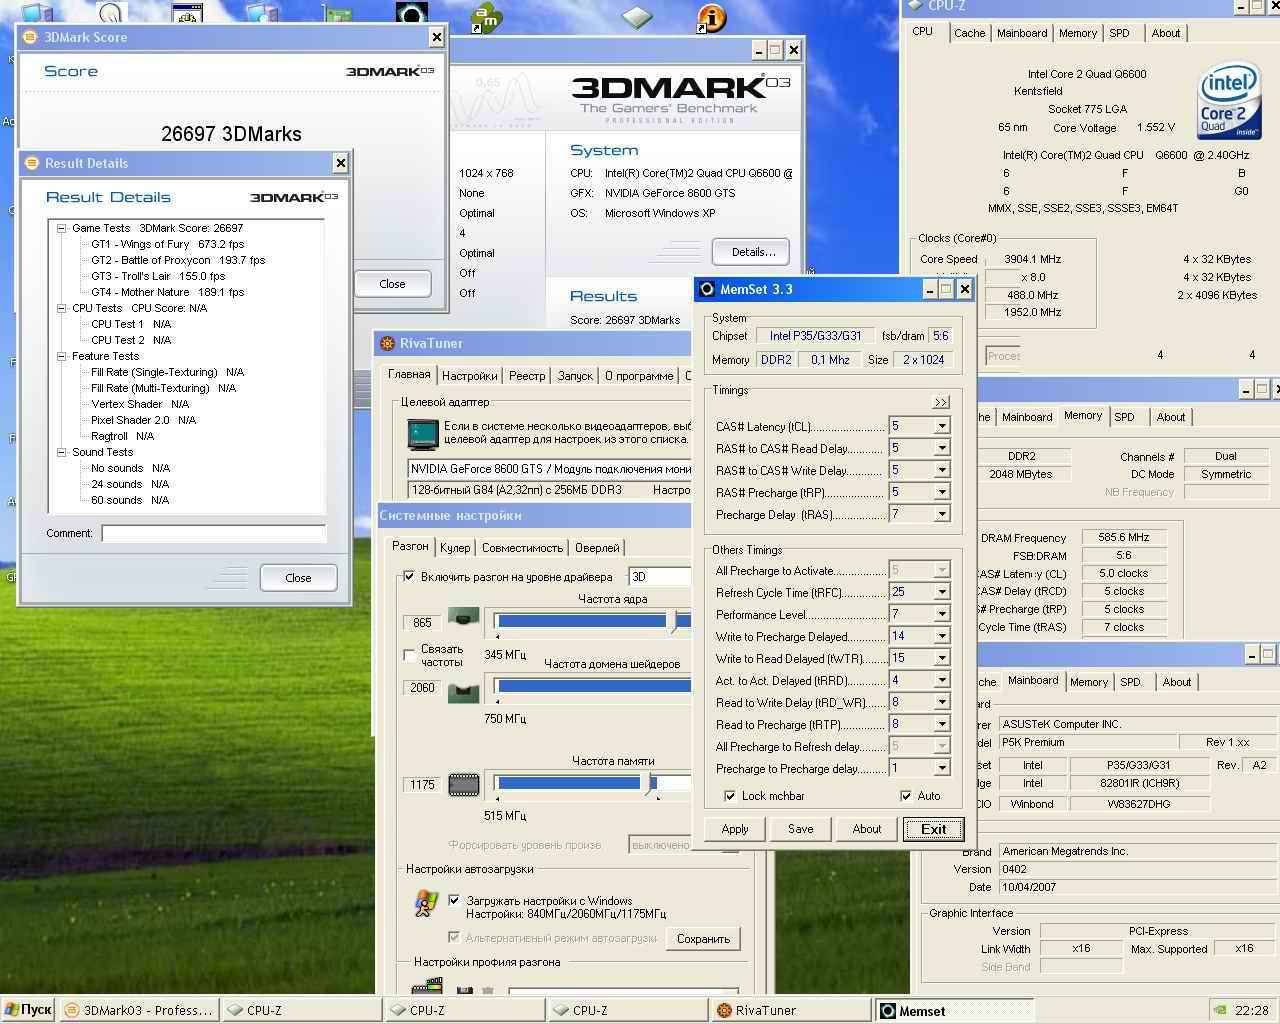
Task: Switch to the Настройки tab in RivaTuner
Action: point(469,376)
